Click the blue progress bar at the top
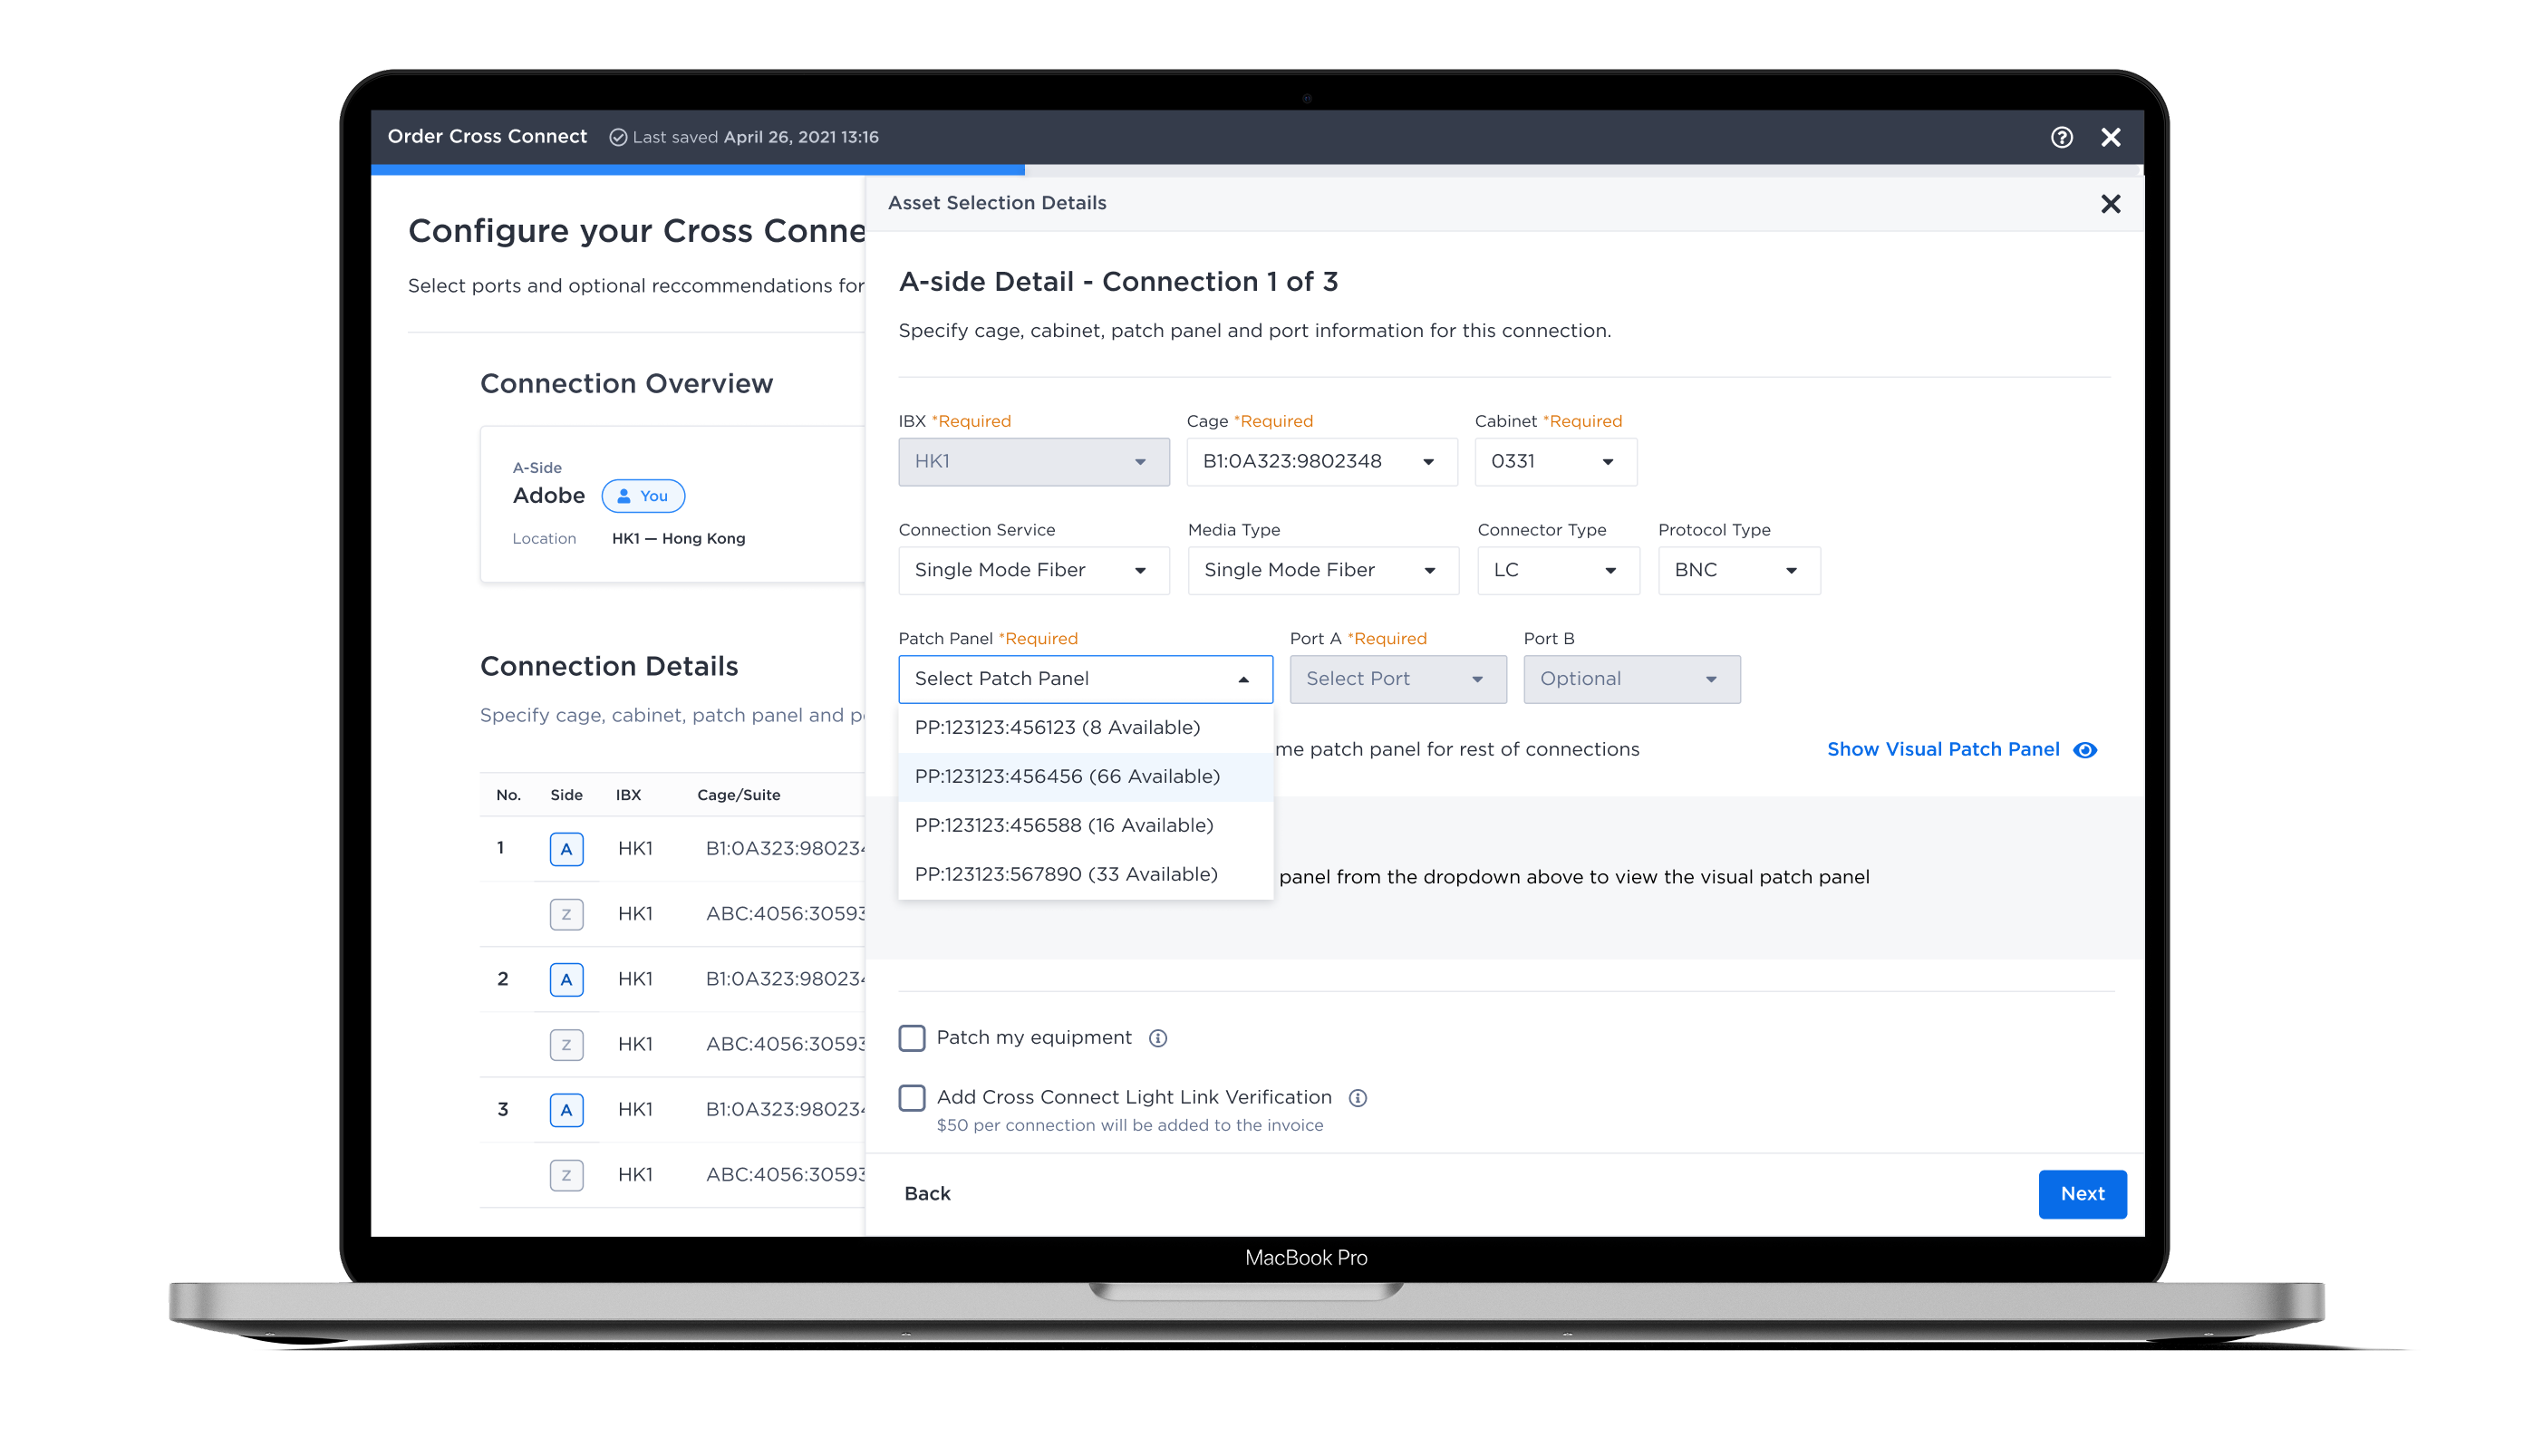 click(x=697, y=170)
